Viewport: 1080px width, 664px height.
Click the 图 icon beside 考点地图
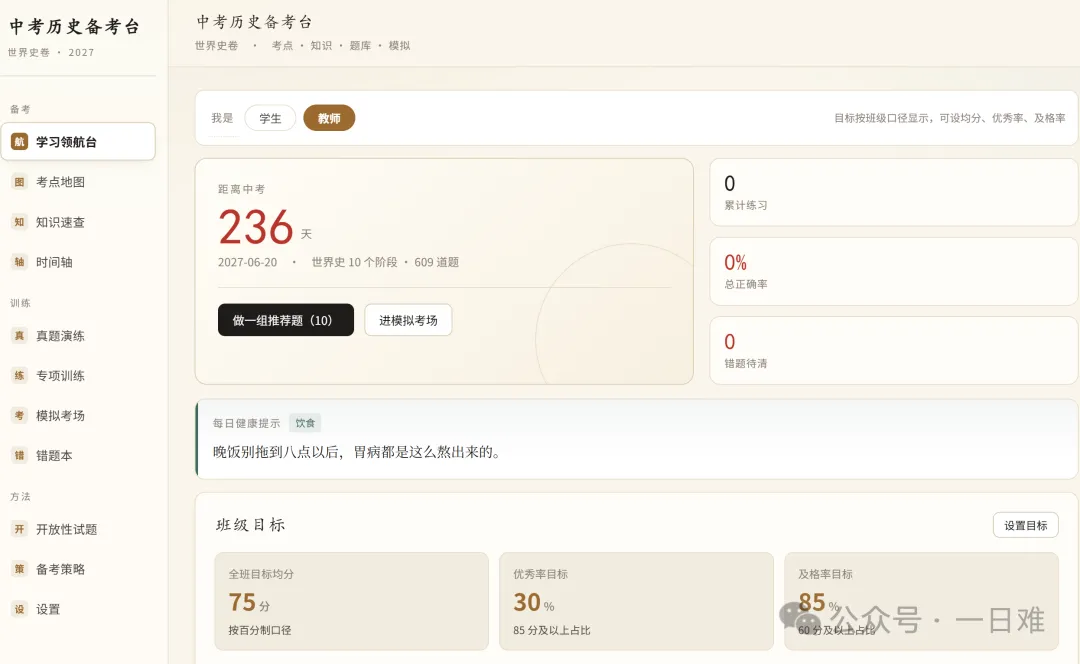(19, 182)
